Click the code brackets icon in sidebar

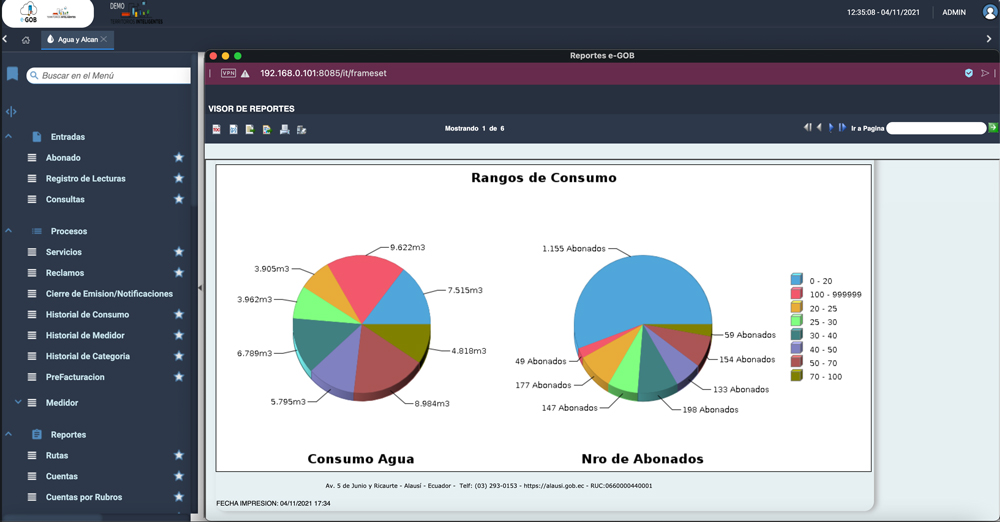11,112
